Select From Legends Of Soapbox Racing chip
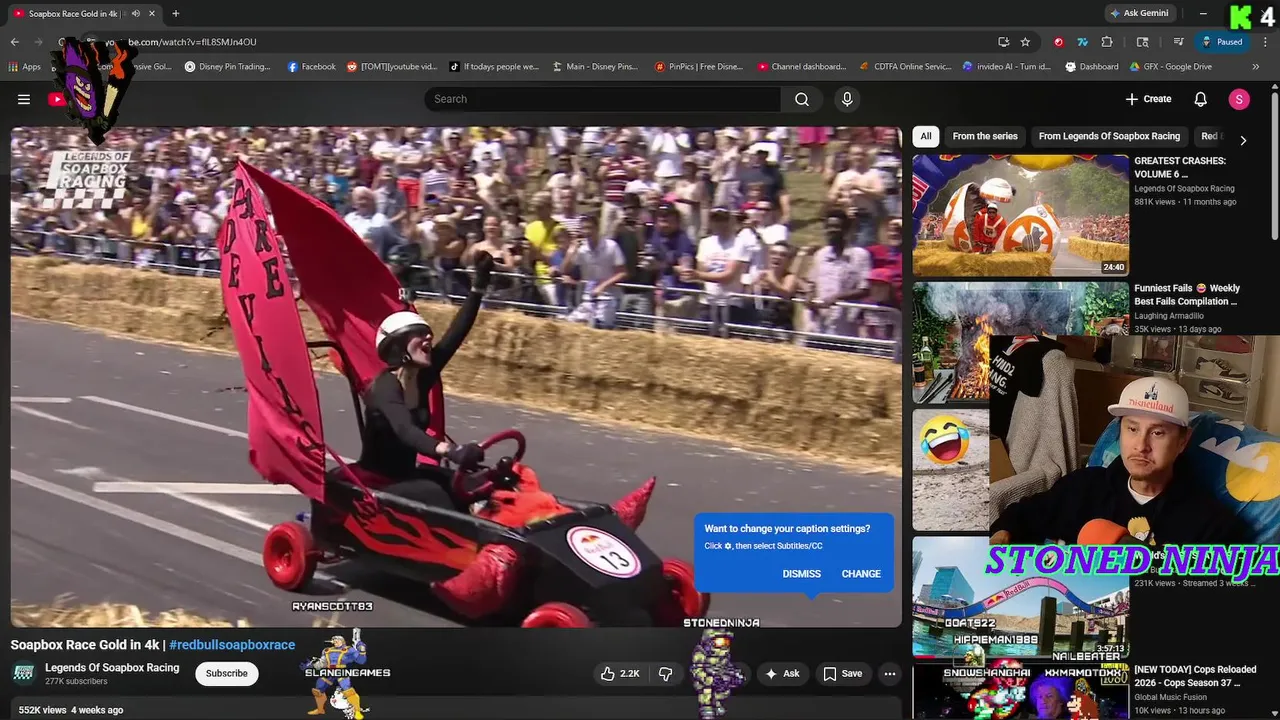The image size is (1280, 720). (x=1109, y=136)
